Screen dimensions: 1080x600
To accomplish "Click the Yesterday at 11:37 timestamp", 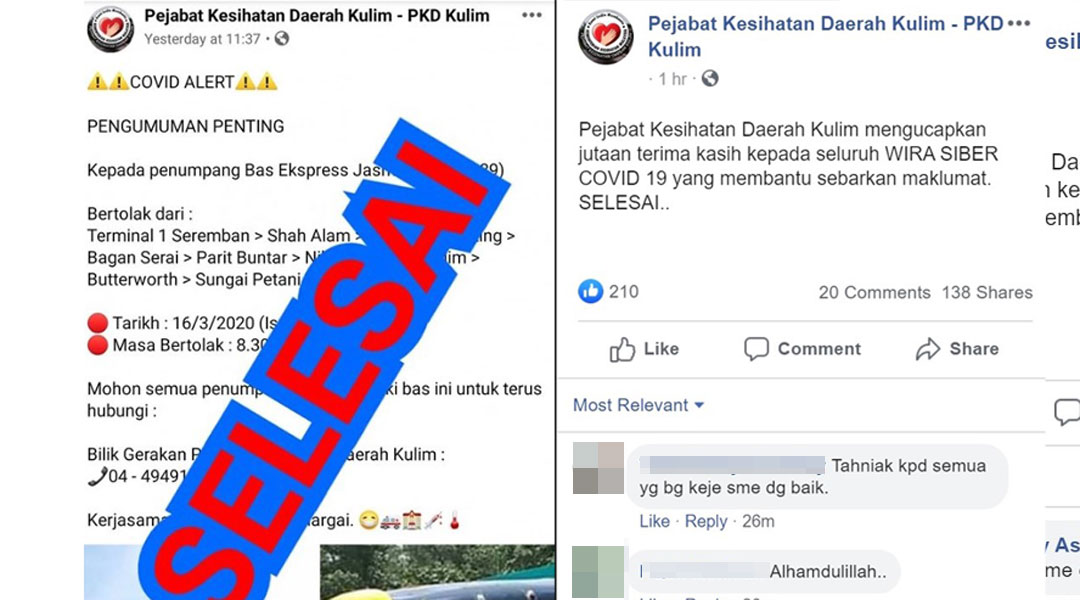I will pyautogui.click(x=202, y=39).
